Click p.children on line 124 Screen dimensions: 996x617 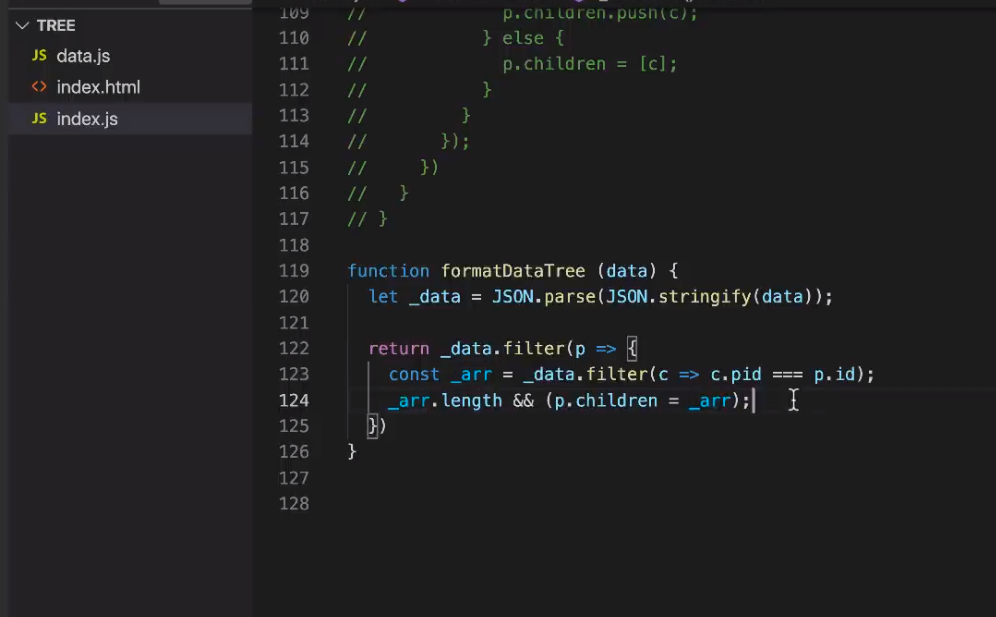click(x=606, y=401)
